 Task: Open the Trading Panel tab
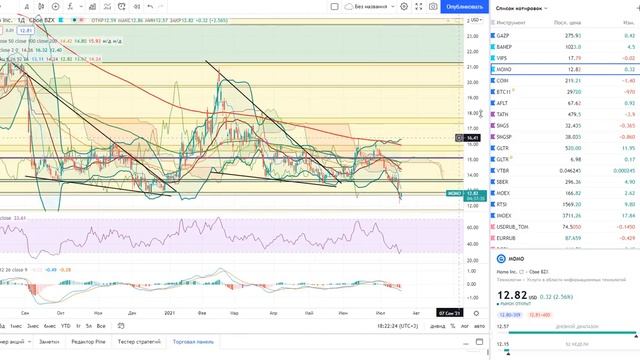click(x=193, y=342)
